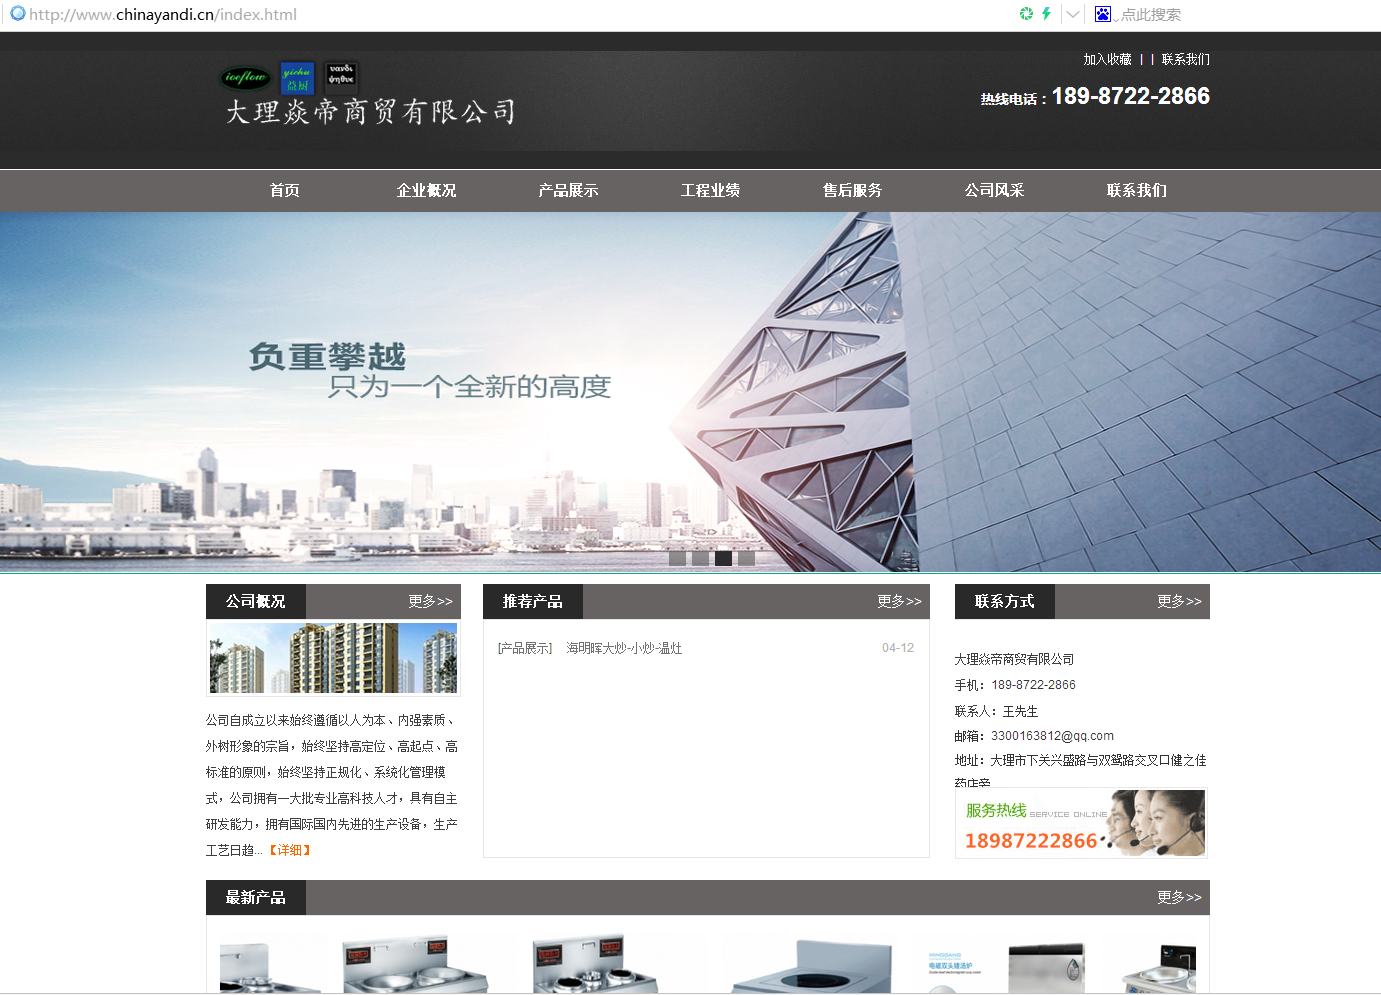Click the 服务热线 customer service banner

(1081, 823)
